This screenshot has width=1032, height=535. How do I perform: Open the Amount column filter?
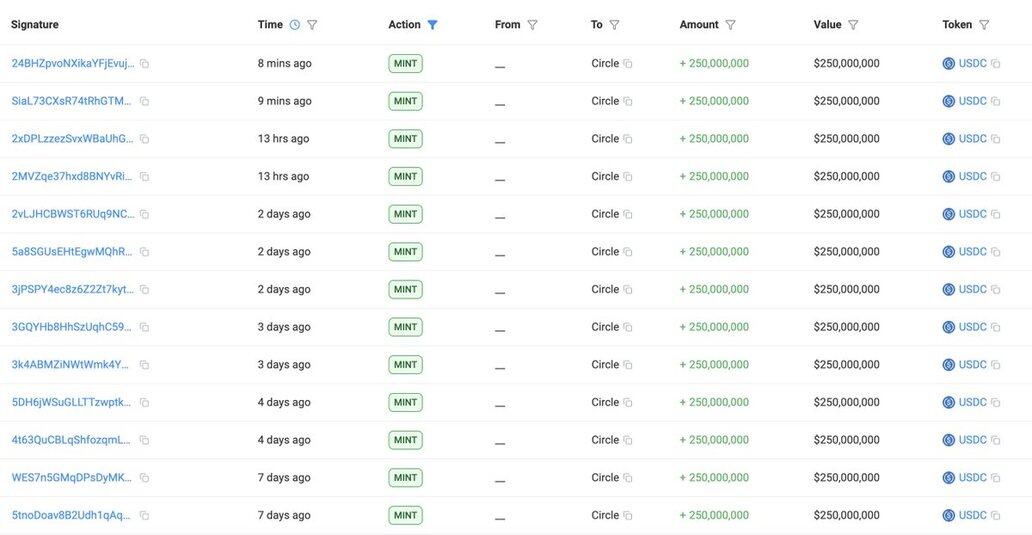click(x=730, y=25)
